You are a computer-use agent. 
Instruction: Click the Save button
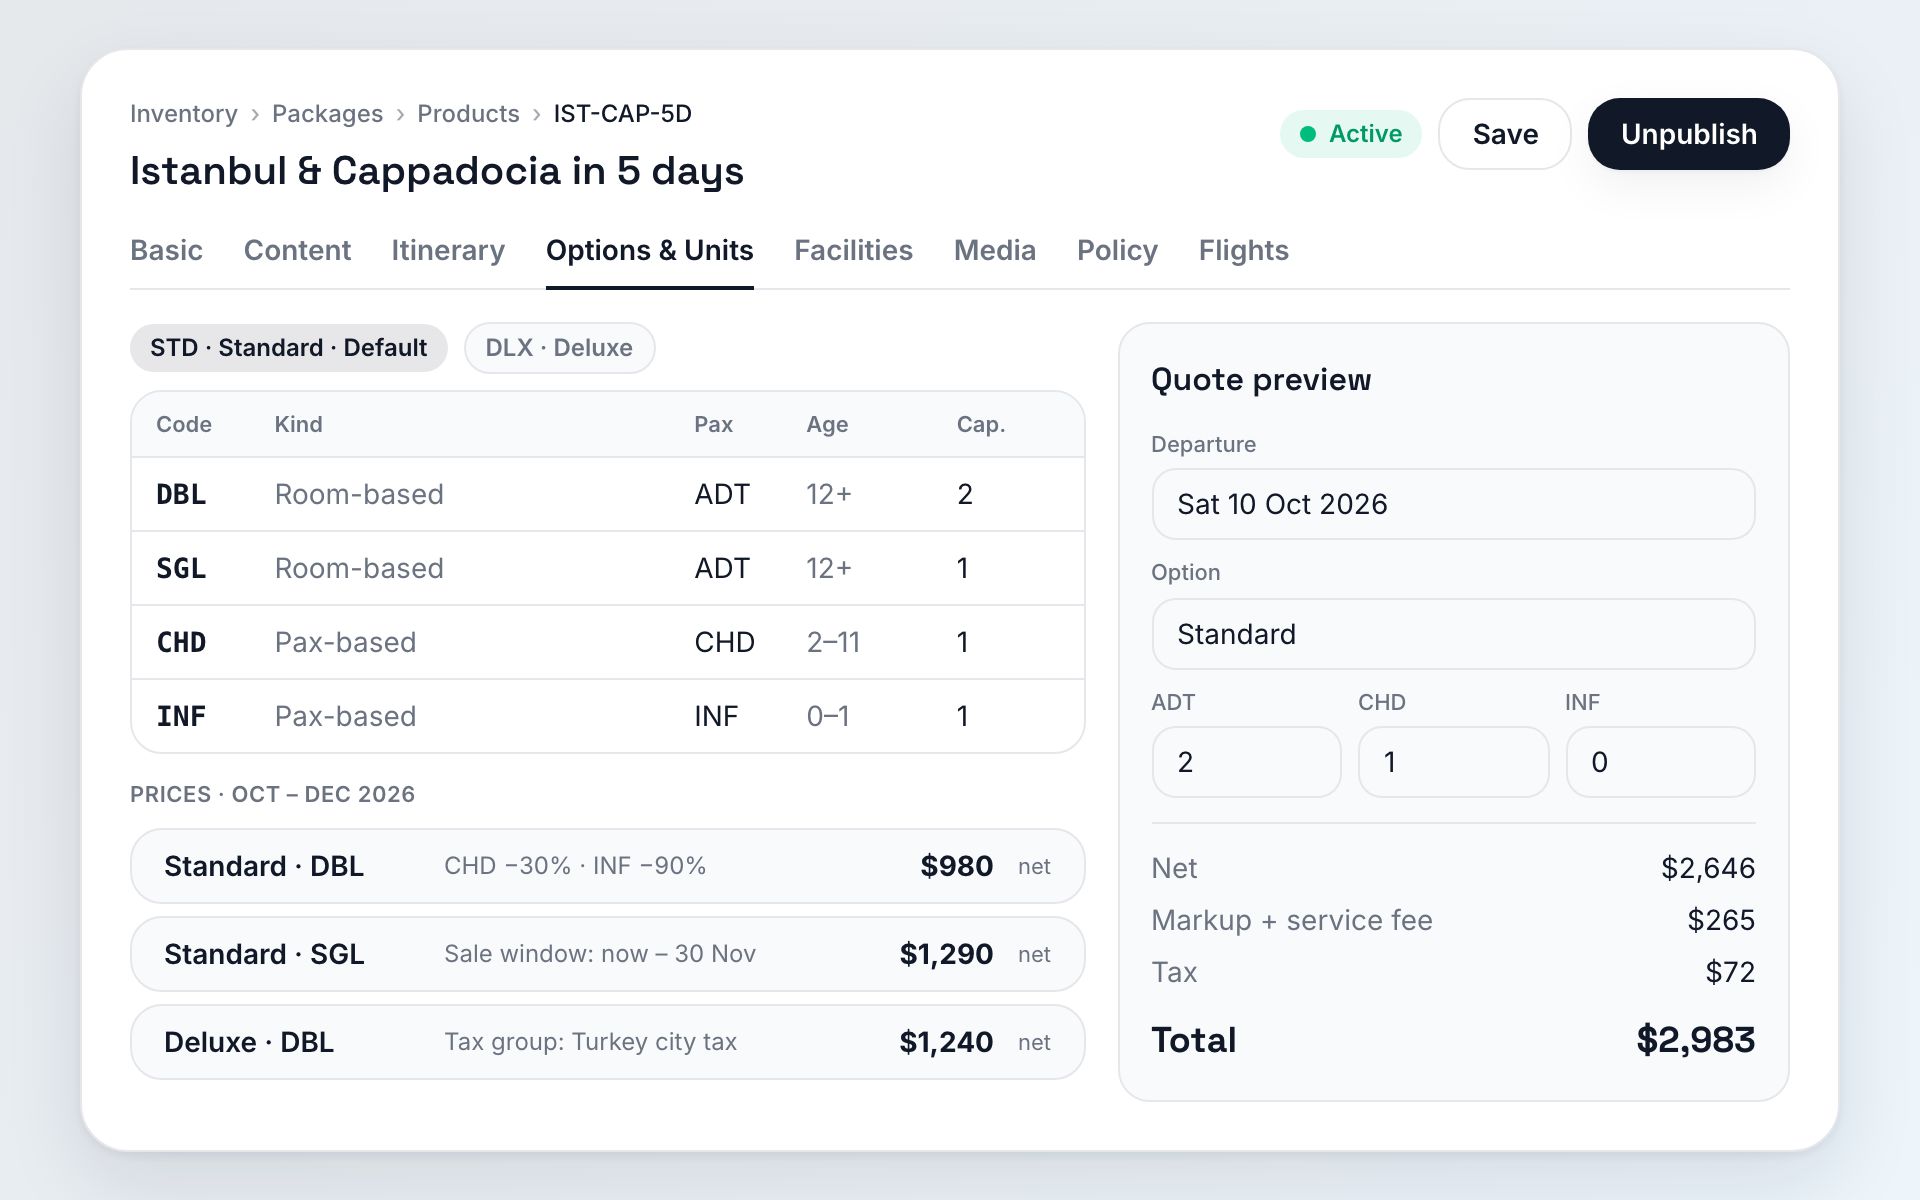click(1504, 134)
